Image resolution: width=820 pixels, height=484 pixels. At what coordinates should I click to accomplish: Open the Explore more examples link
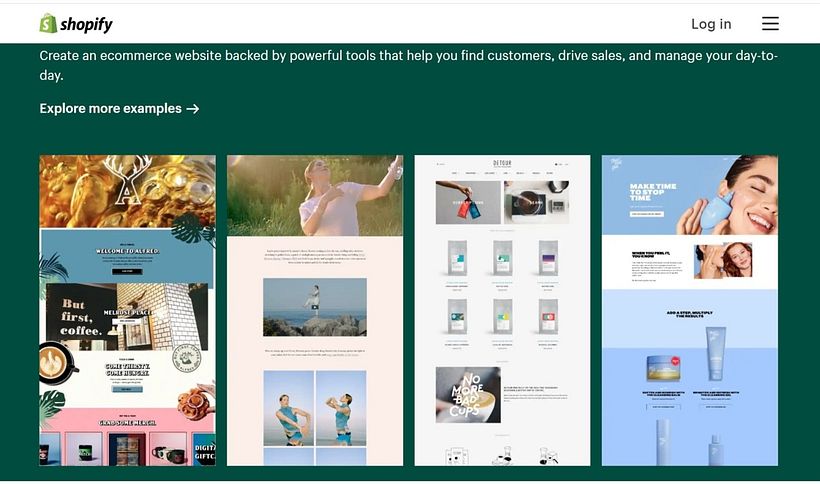pyautogui.click(x=110, y=109)
